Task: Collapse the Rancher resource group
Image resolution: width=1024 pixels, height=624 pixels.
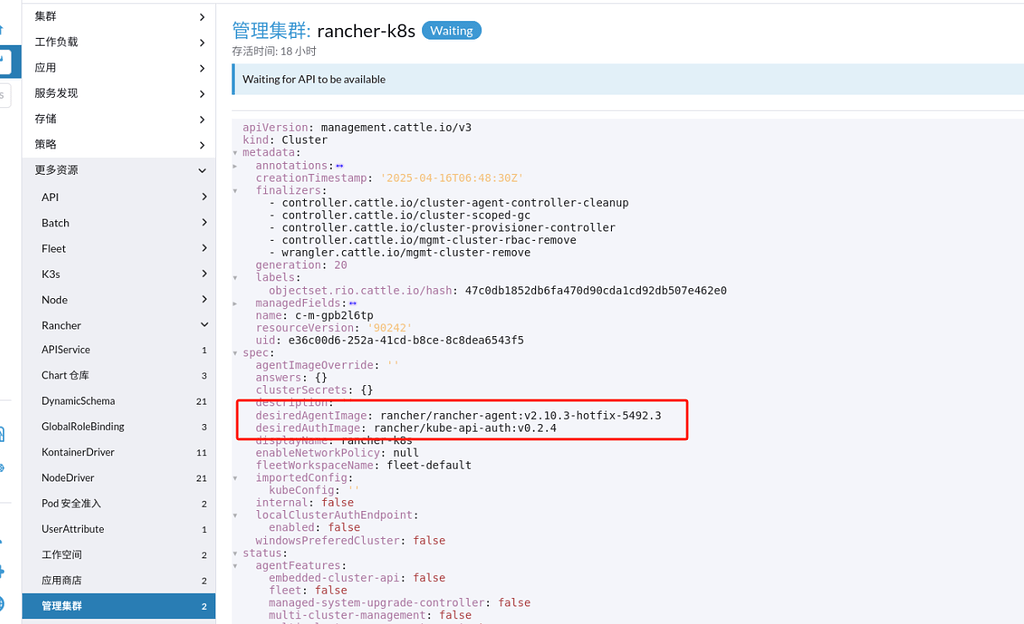Action: pos(118,325)
